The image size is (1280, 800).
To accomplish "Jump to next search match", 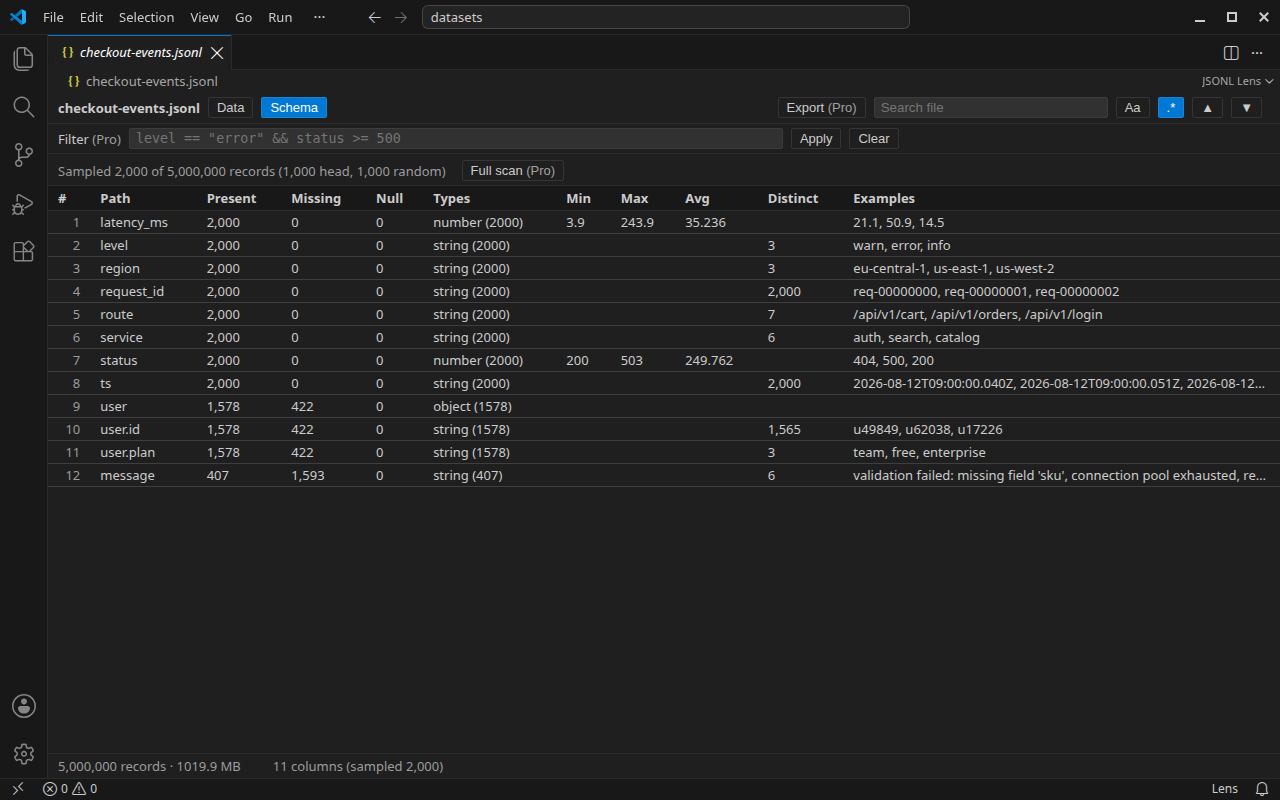I will coord(1246,108).
